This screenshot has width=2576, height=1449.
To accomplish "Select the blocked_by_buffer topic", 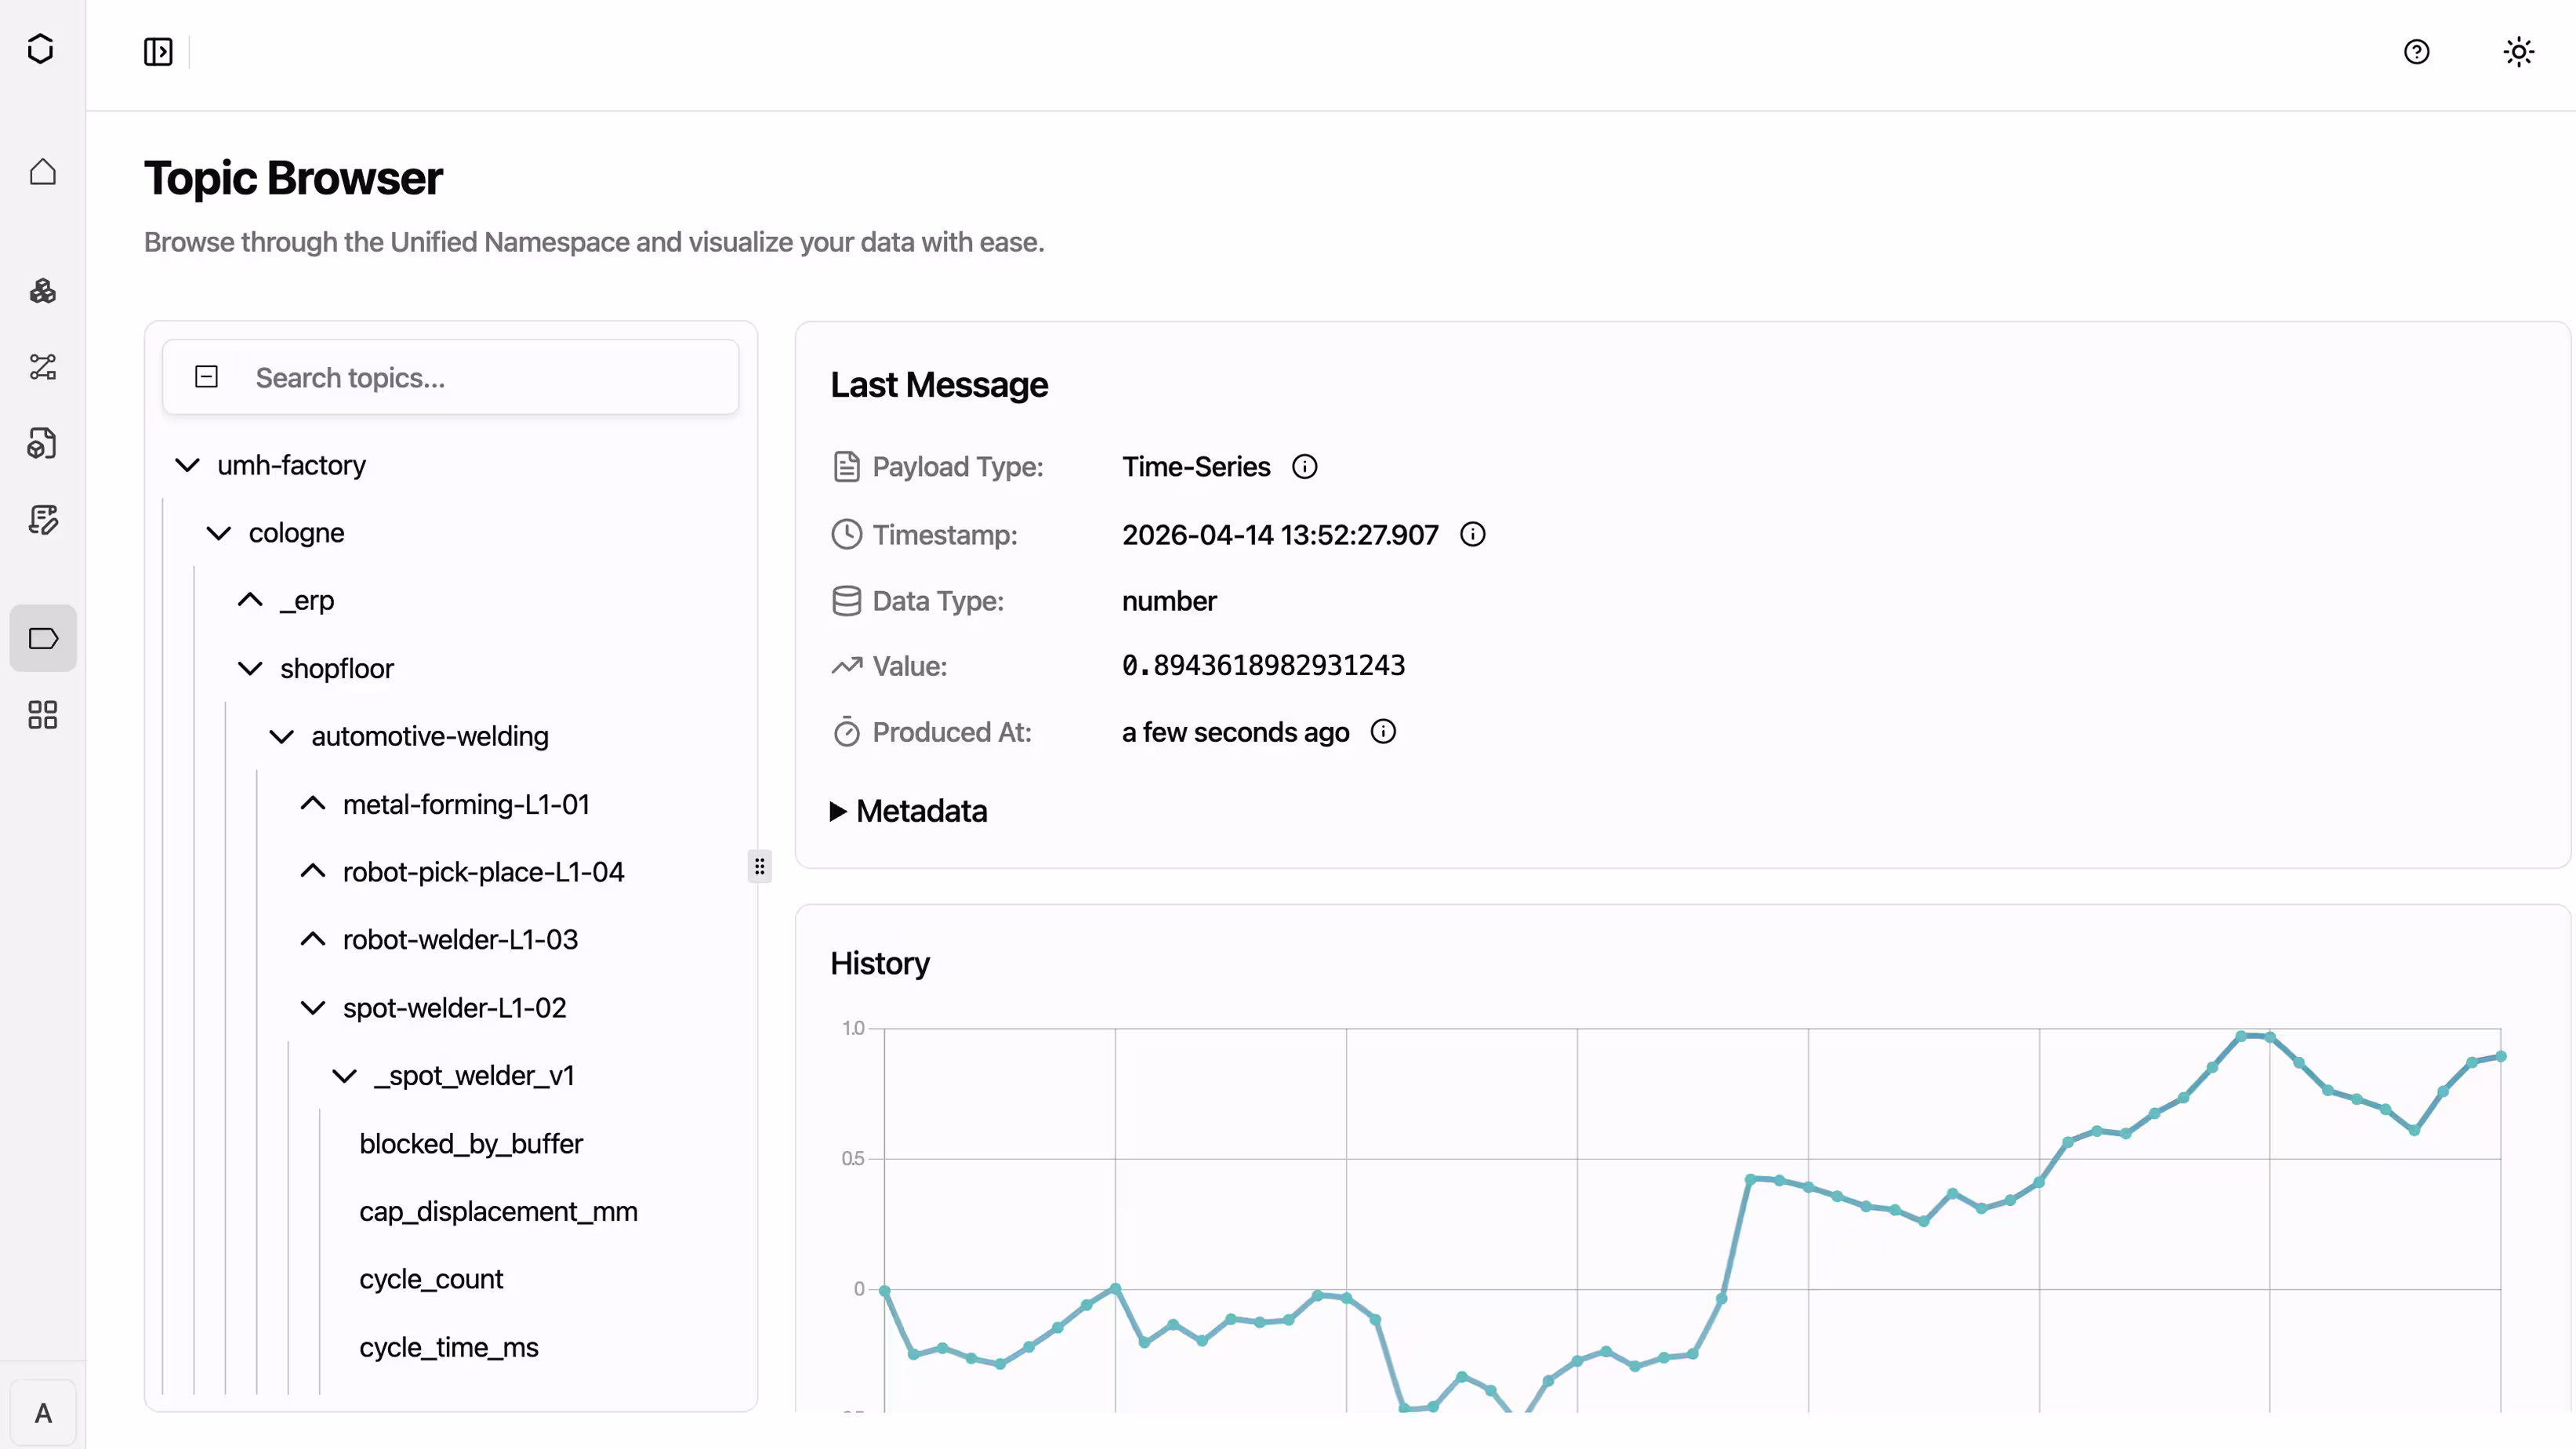I will click(x=470, y=1143).
